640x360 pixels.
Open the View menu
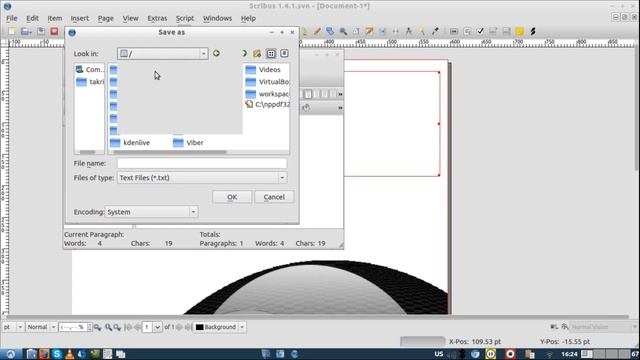pyautogui.click(x=131, y=18)
